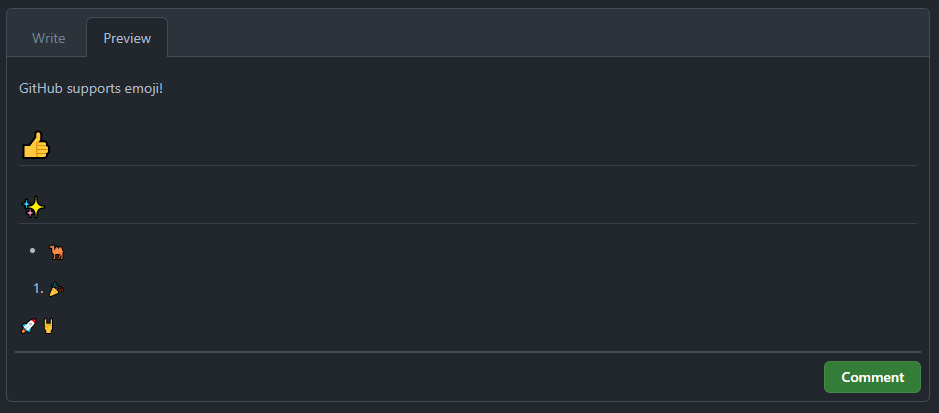Click the horizontal rule under sparkles heading
The image size is (939, 413).
(468, 223)
